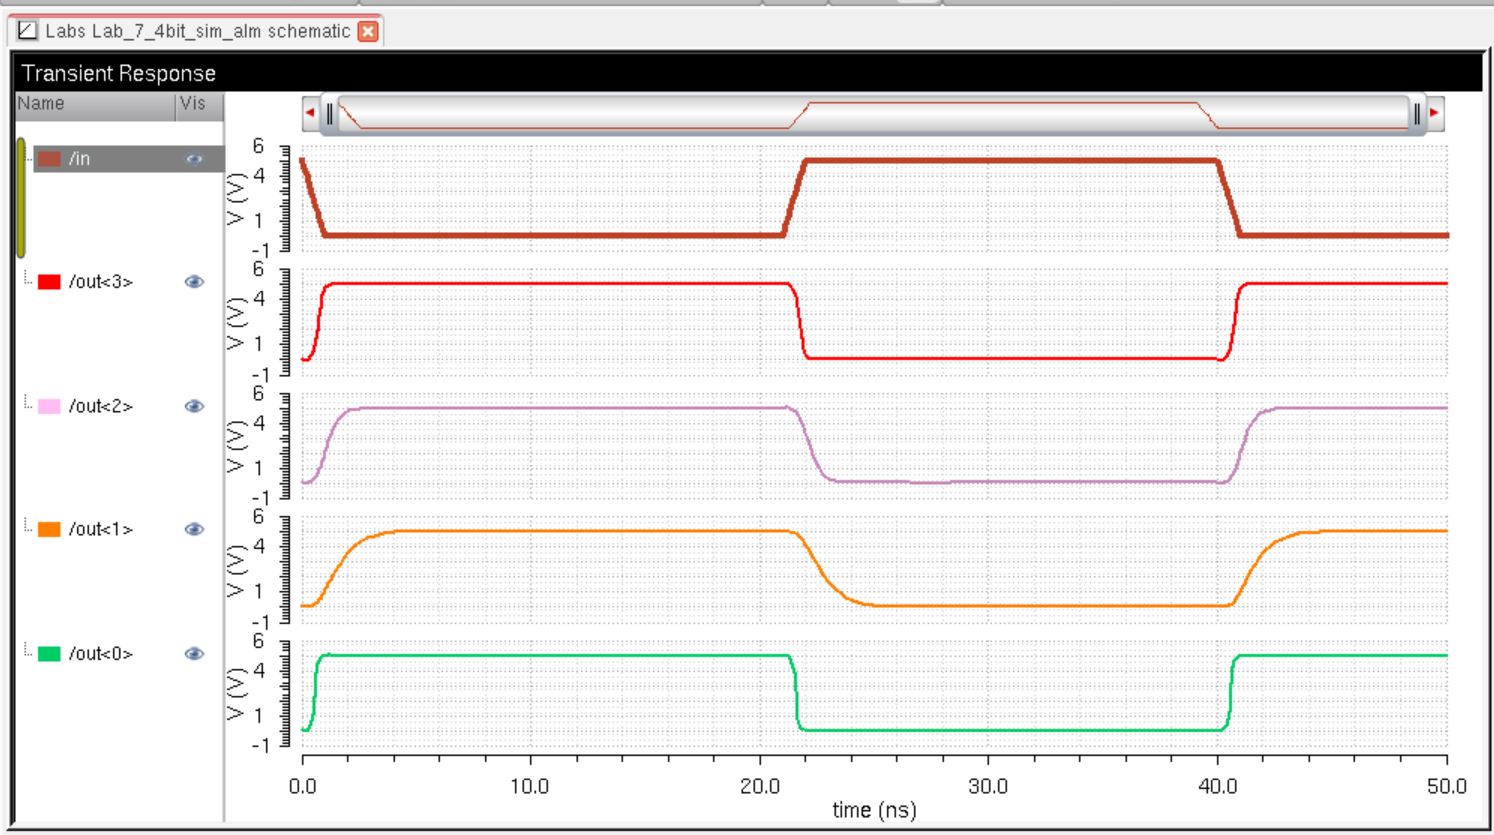This screenshot has width=1494, height=835.
Task: Click the Name column header
Action: [95, 104]
